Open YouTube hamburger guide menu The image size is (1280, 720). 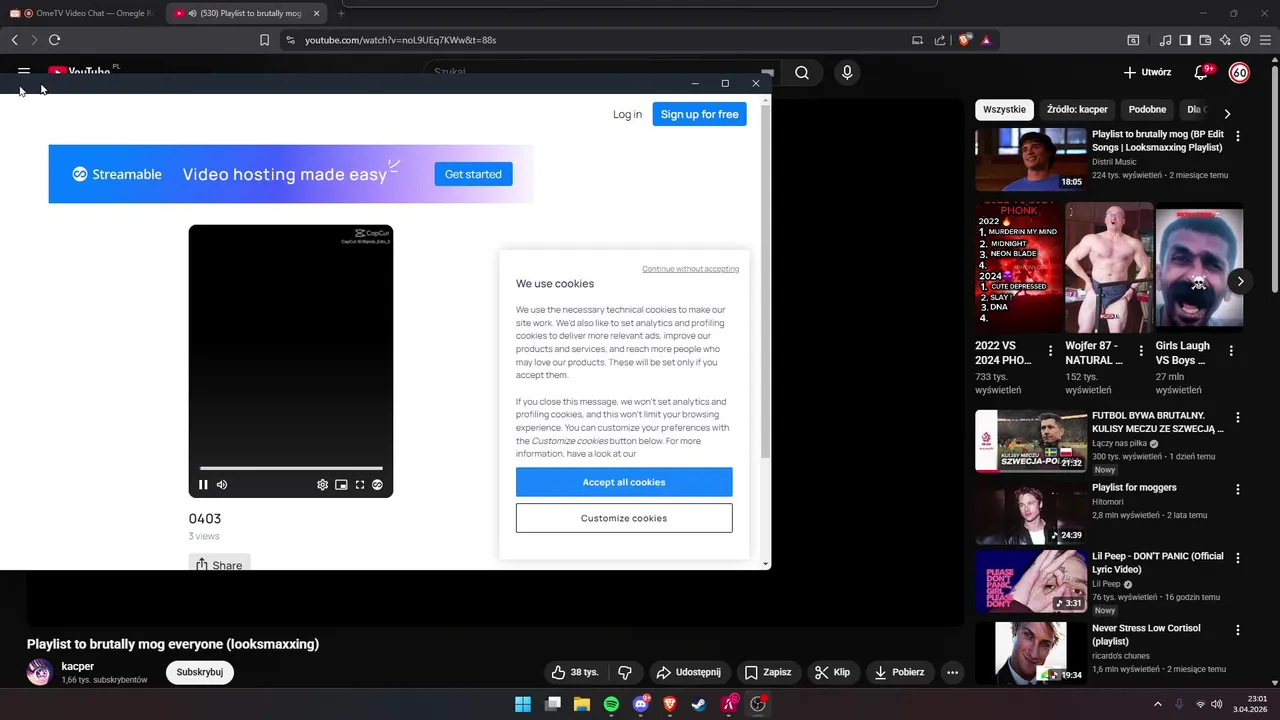24,72
